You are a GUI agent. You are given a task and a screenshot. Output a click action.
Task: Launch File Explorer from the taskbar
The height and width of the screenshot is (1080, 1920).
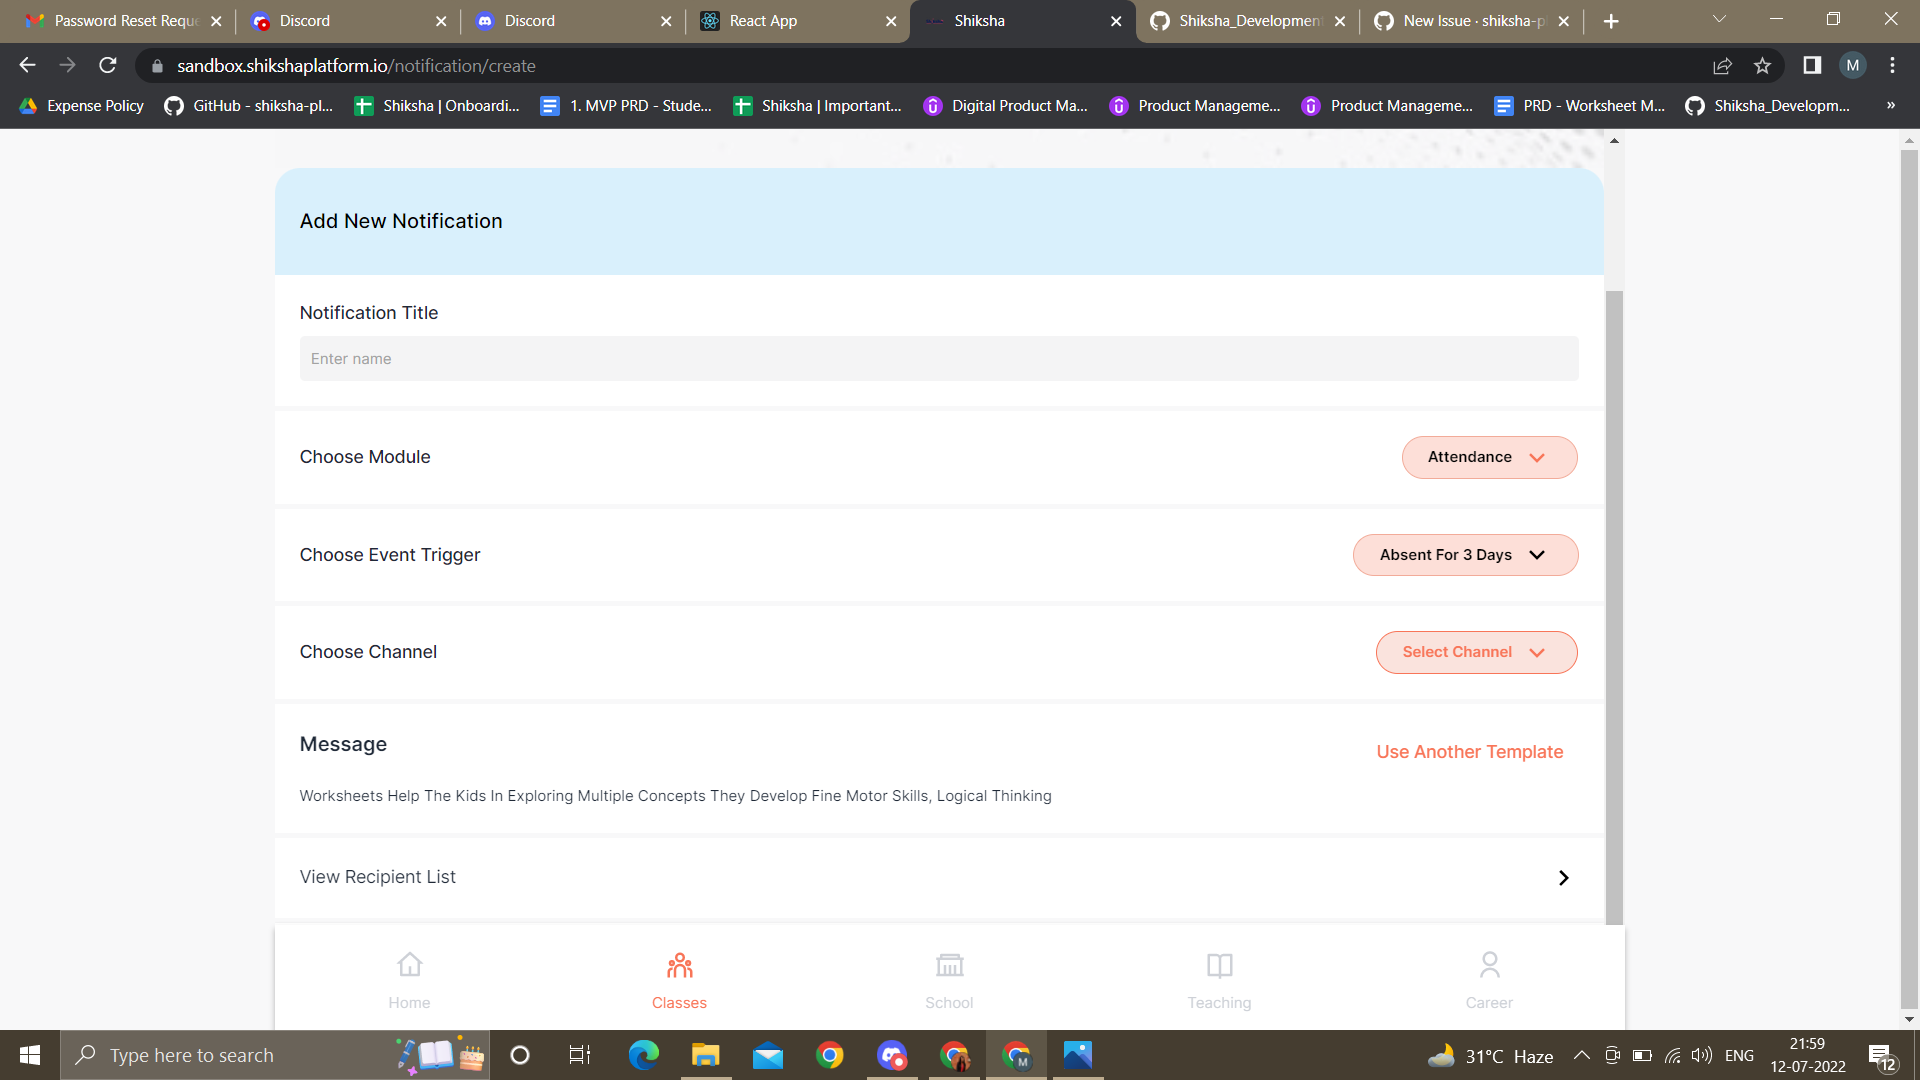coord(705,1054)
